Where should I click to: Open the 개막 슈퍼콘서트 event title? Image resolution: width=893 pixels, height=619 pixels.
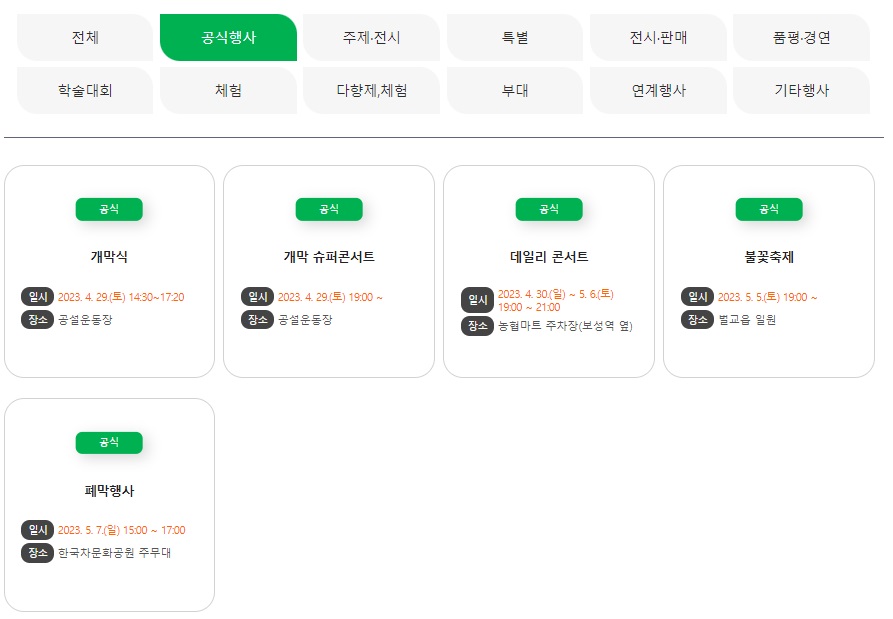click(x=329, y=257)
